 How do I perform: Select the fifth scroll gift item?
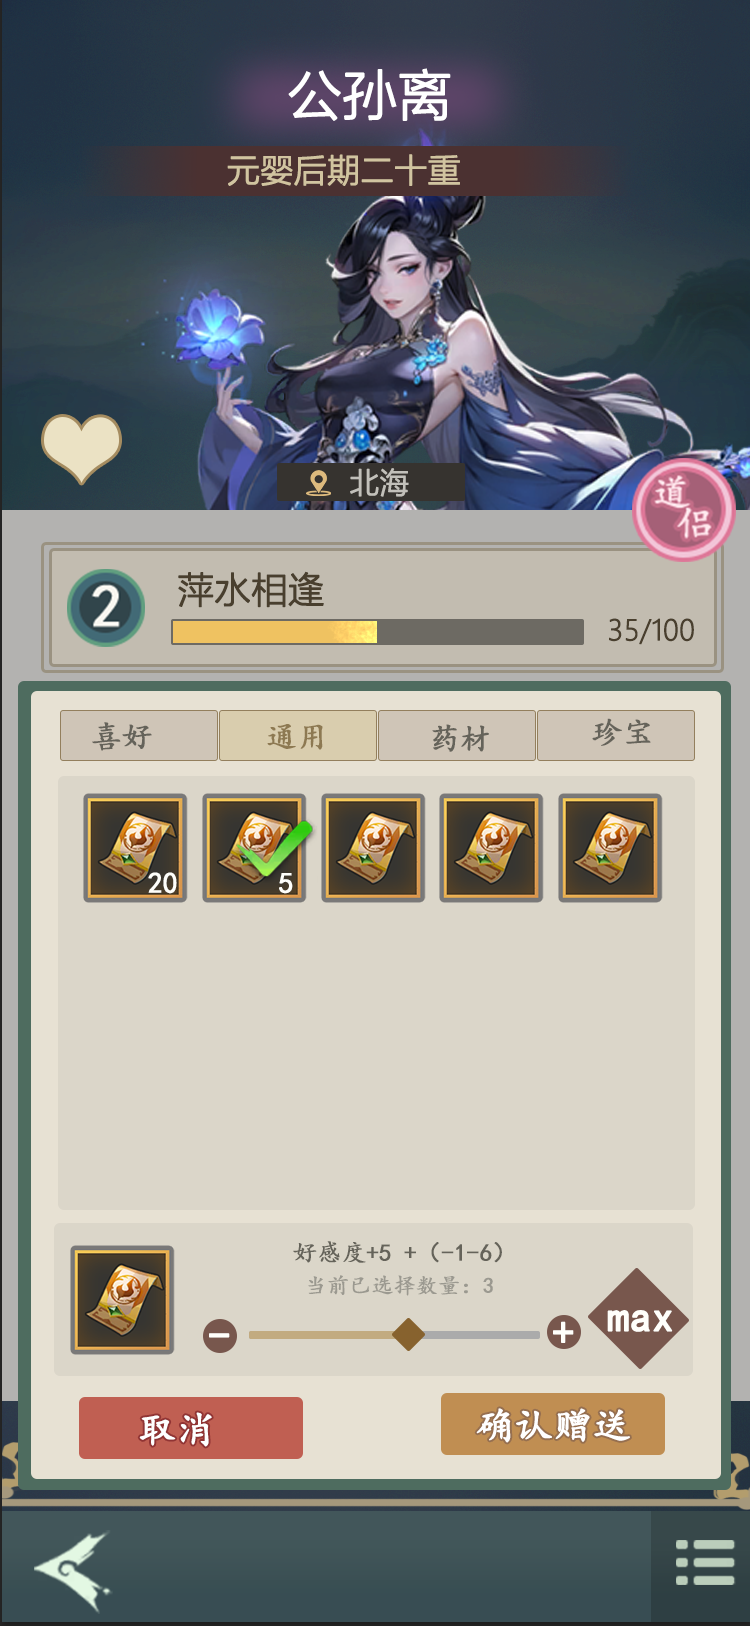click(610, 848)
